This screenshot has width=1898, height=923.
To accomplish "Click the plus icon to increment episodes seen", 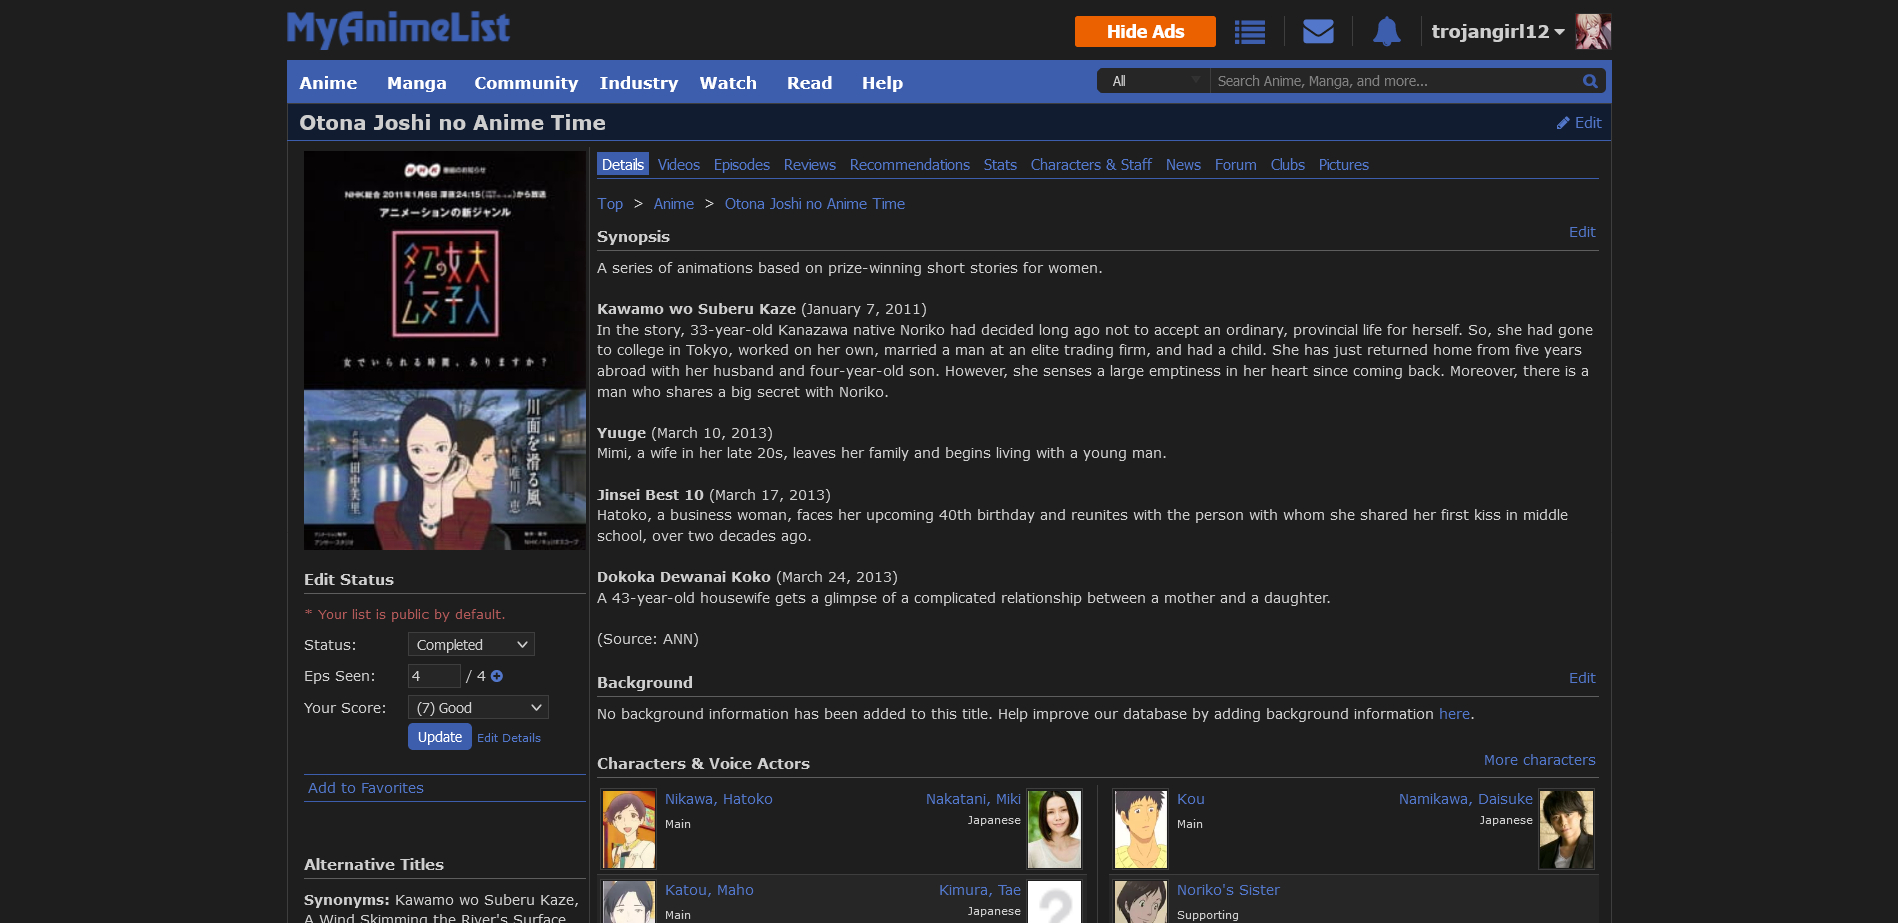I will click(x=497, y=677).
